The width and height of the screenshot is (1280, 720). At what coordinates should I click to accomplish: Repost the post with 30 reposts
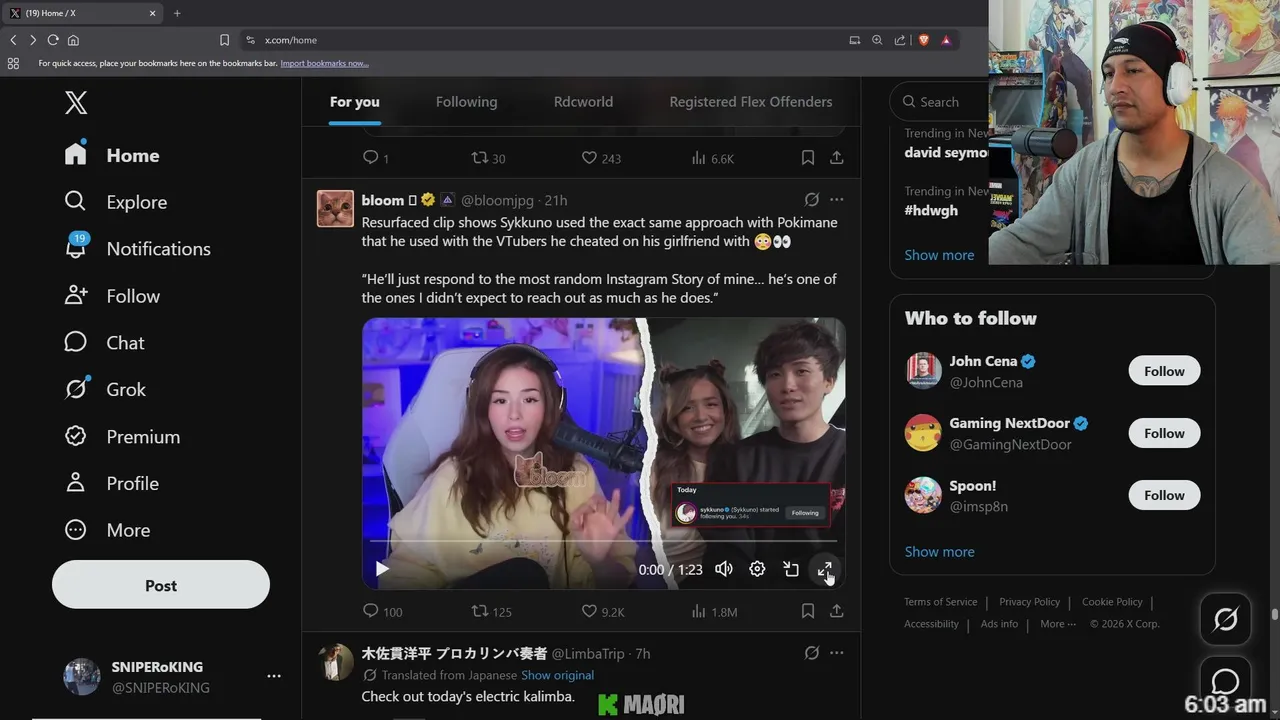tap(488, 158)
